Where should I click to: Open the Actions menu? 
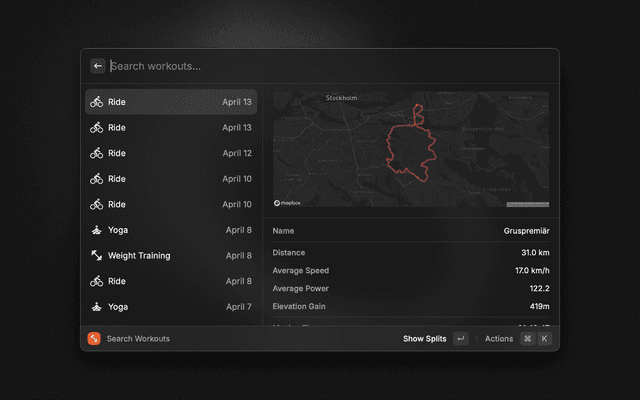(498, 339)
